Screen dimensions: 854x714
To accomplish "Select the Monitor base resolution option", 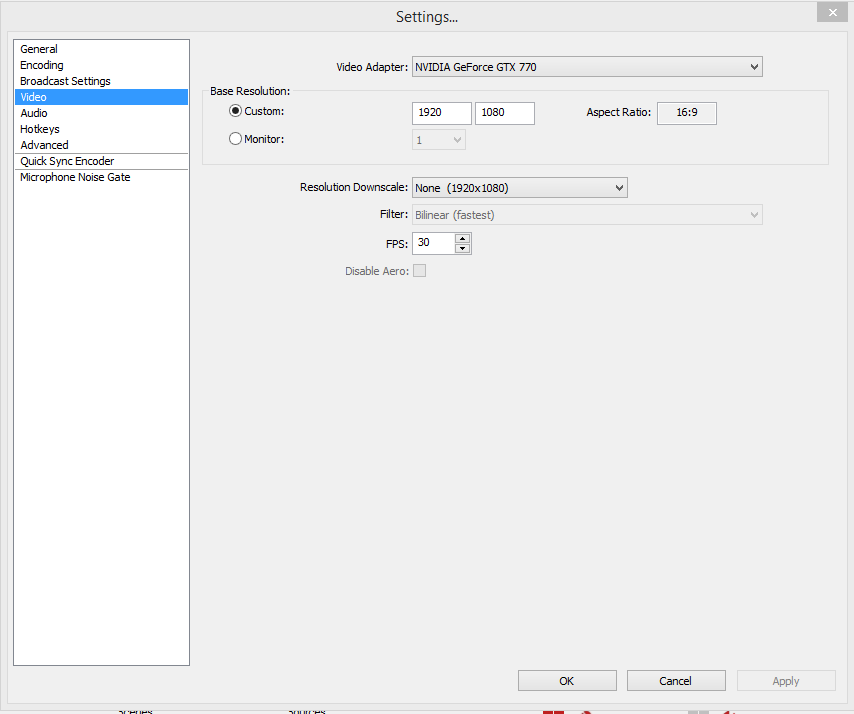I will 235,139.
